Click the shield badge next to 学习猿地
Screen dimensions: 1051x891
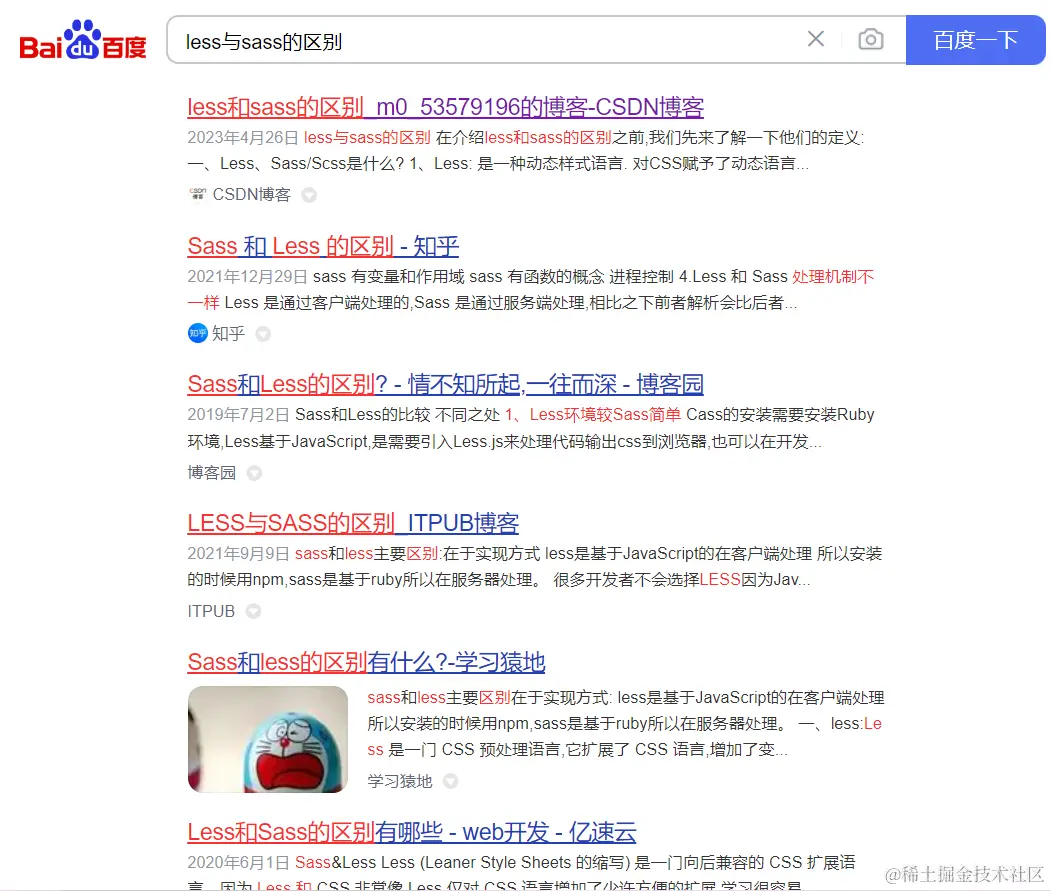(451, 781)
